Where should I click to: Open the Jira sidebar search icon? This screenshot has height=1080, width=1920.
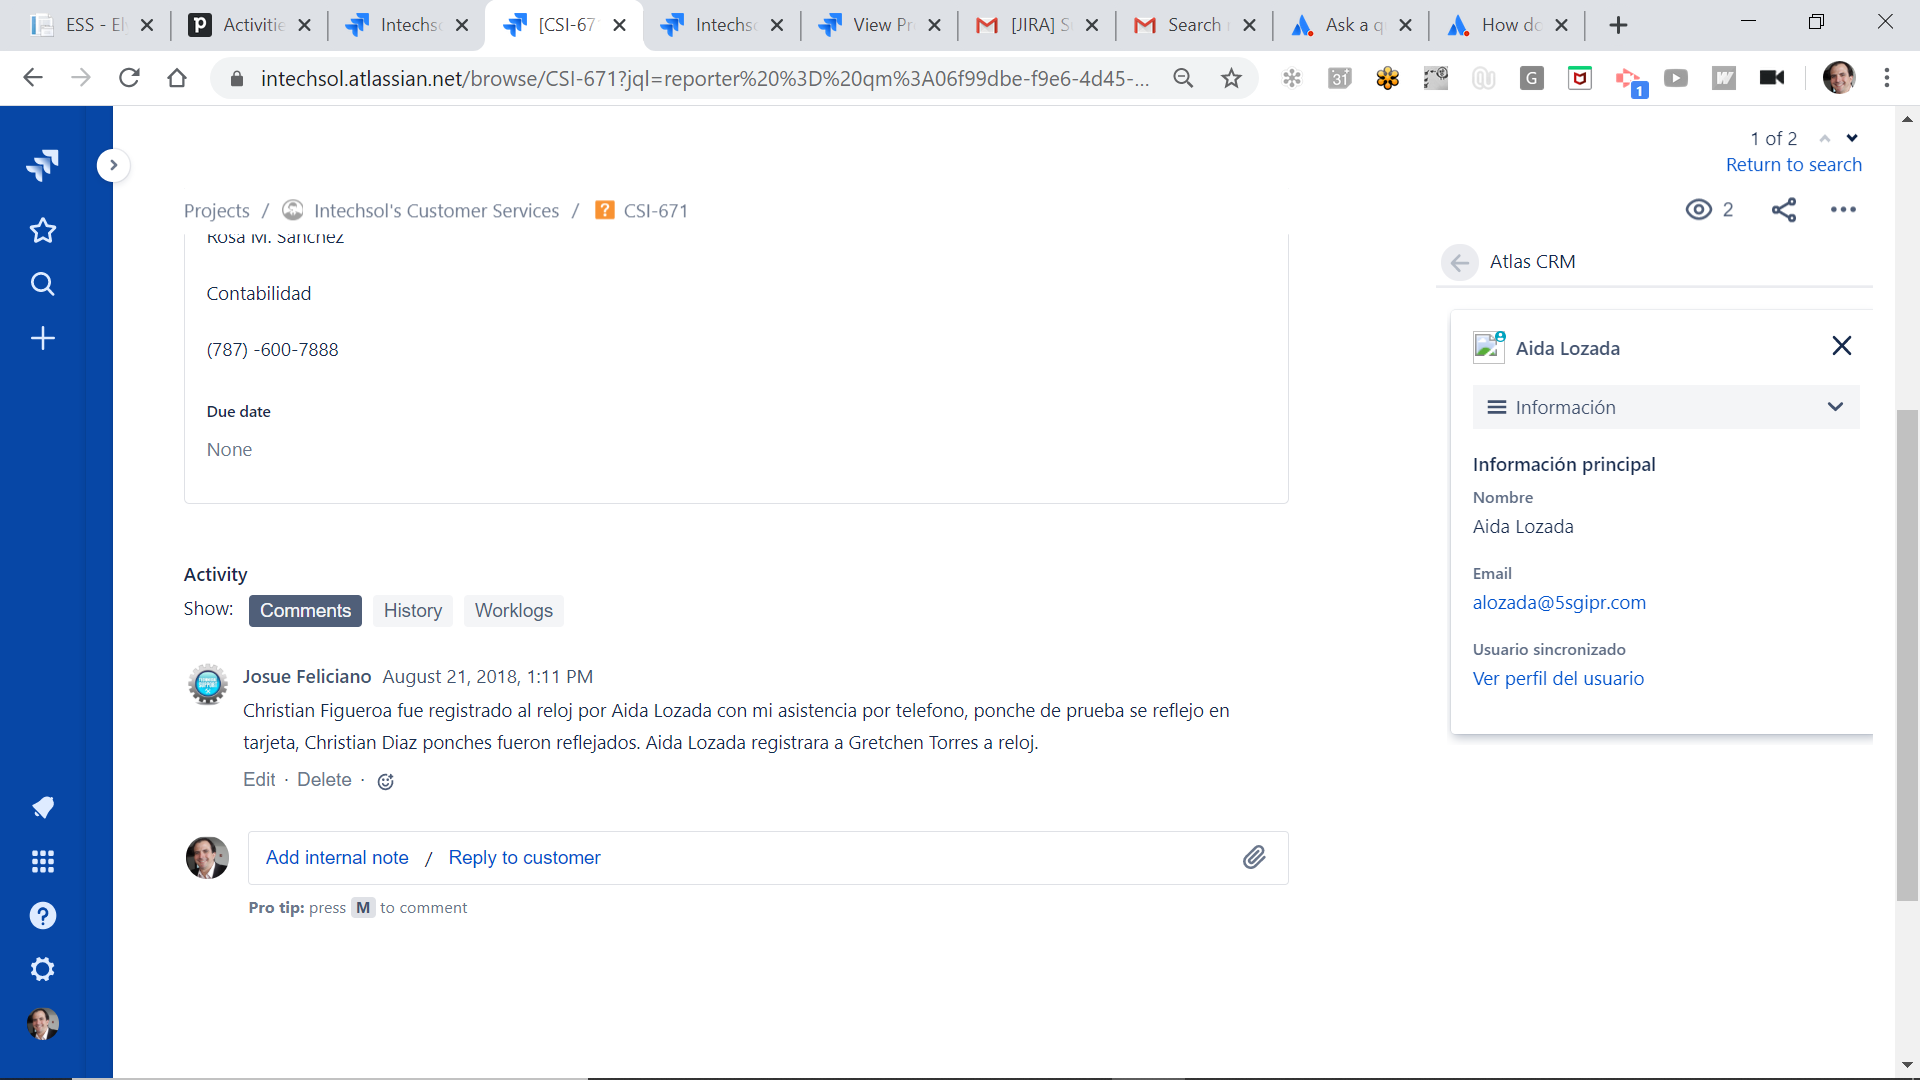(42, 284)
